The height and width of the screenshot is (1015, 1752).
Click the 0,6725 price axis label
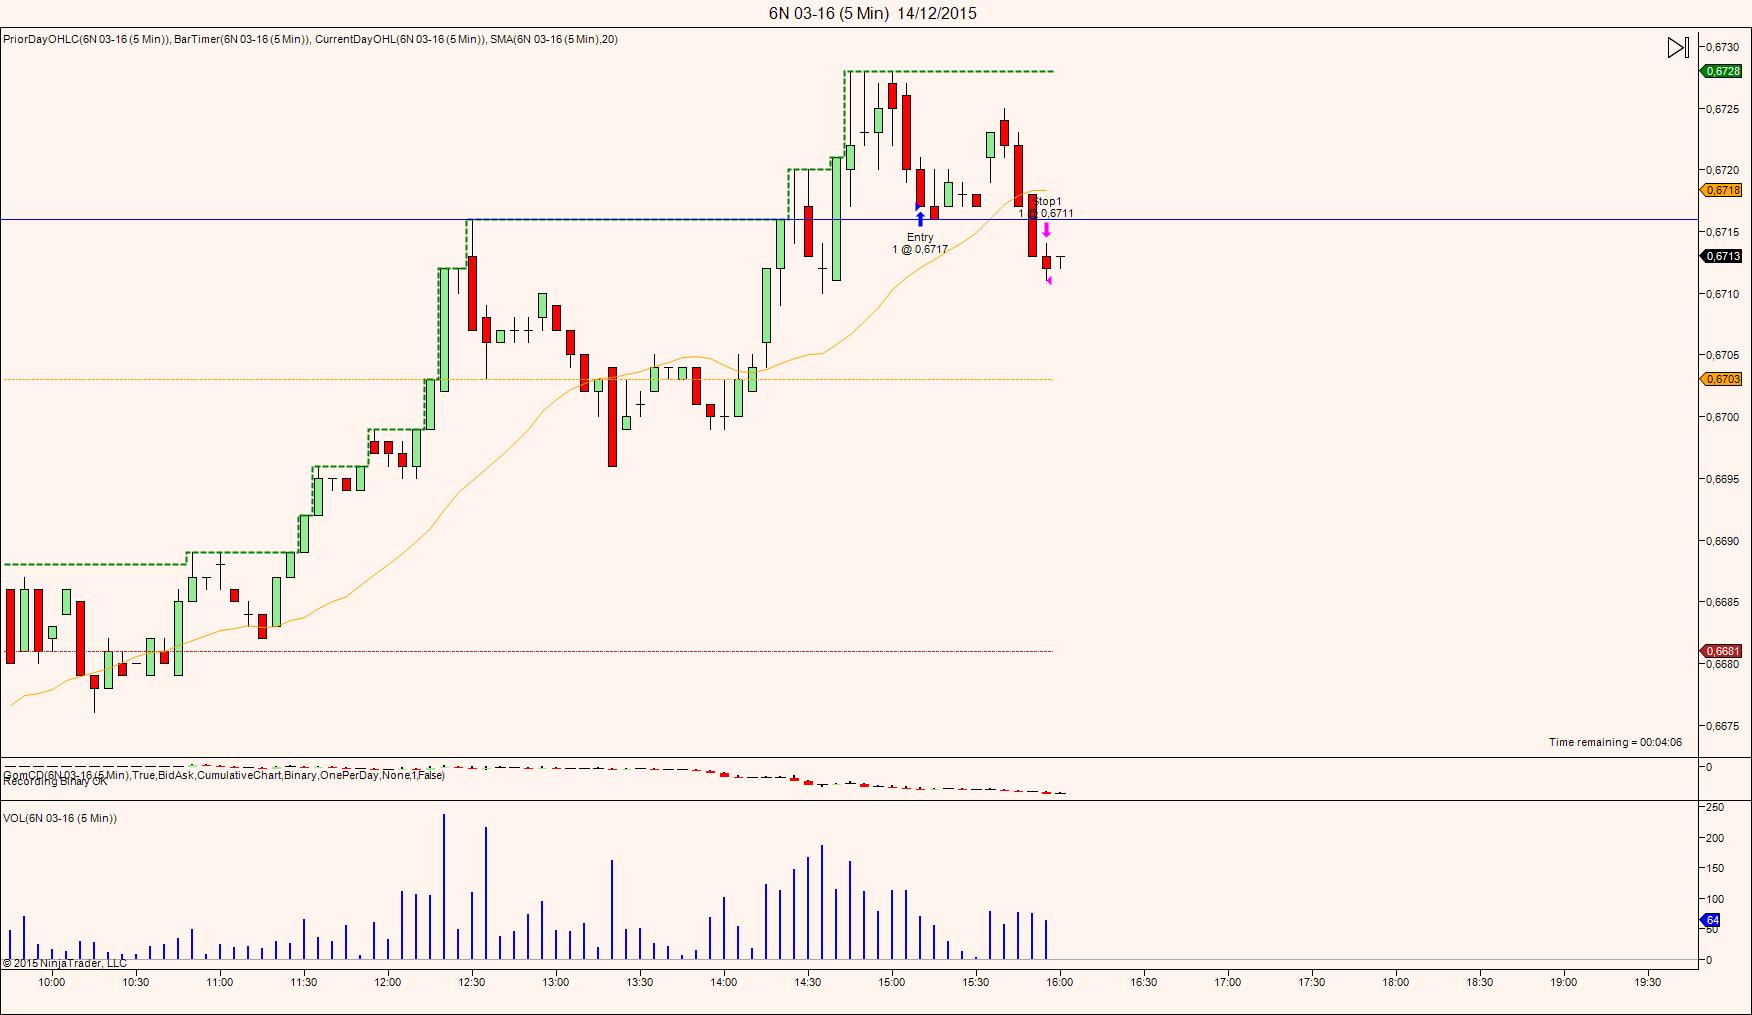[1723, 109]
